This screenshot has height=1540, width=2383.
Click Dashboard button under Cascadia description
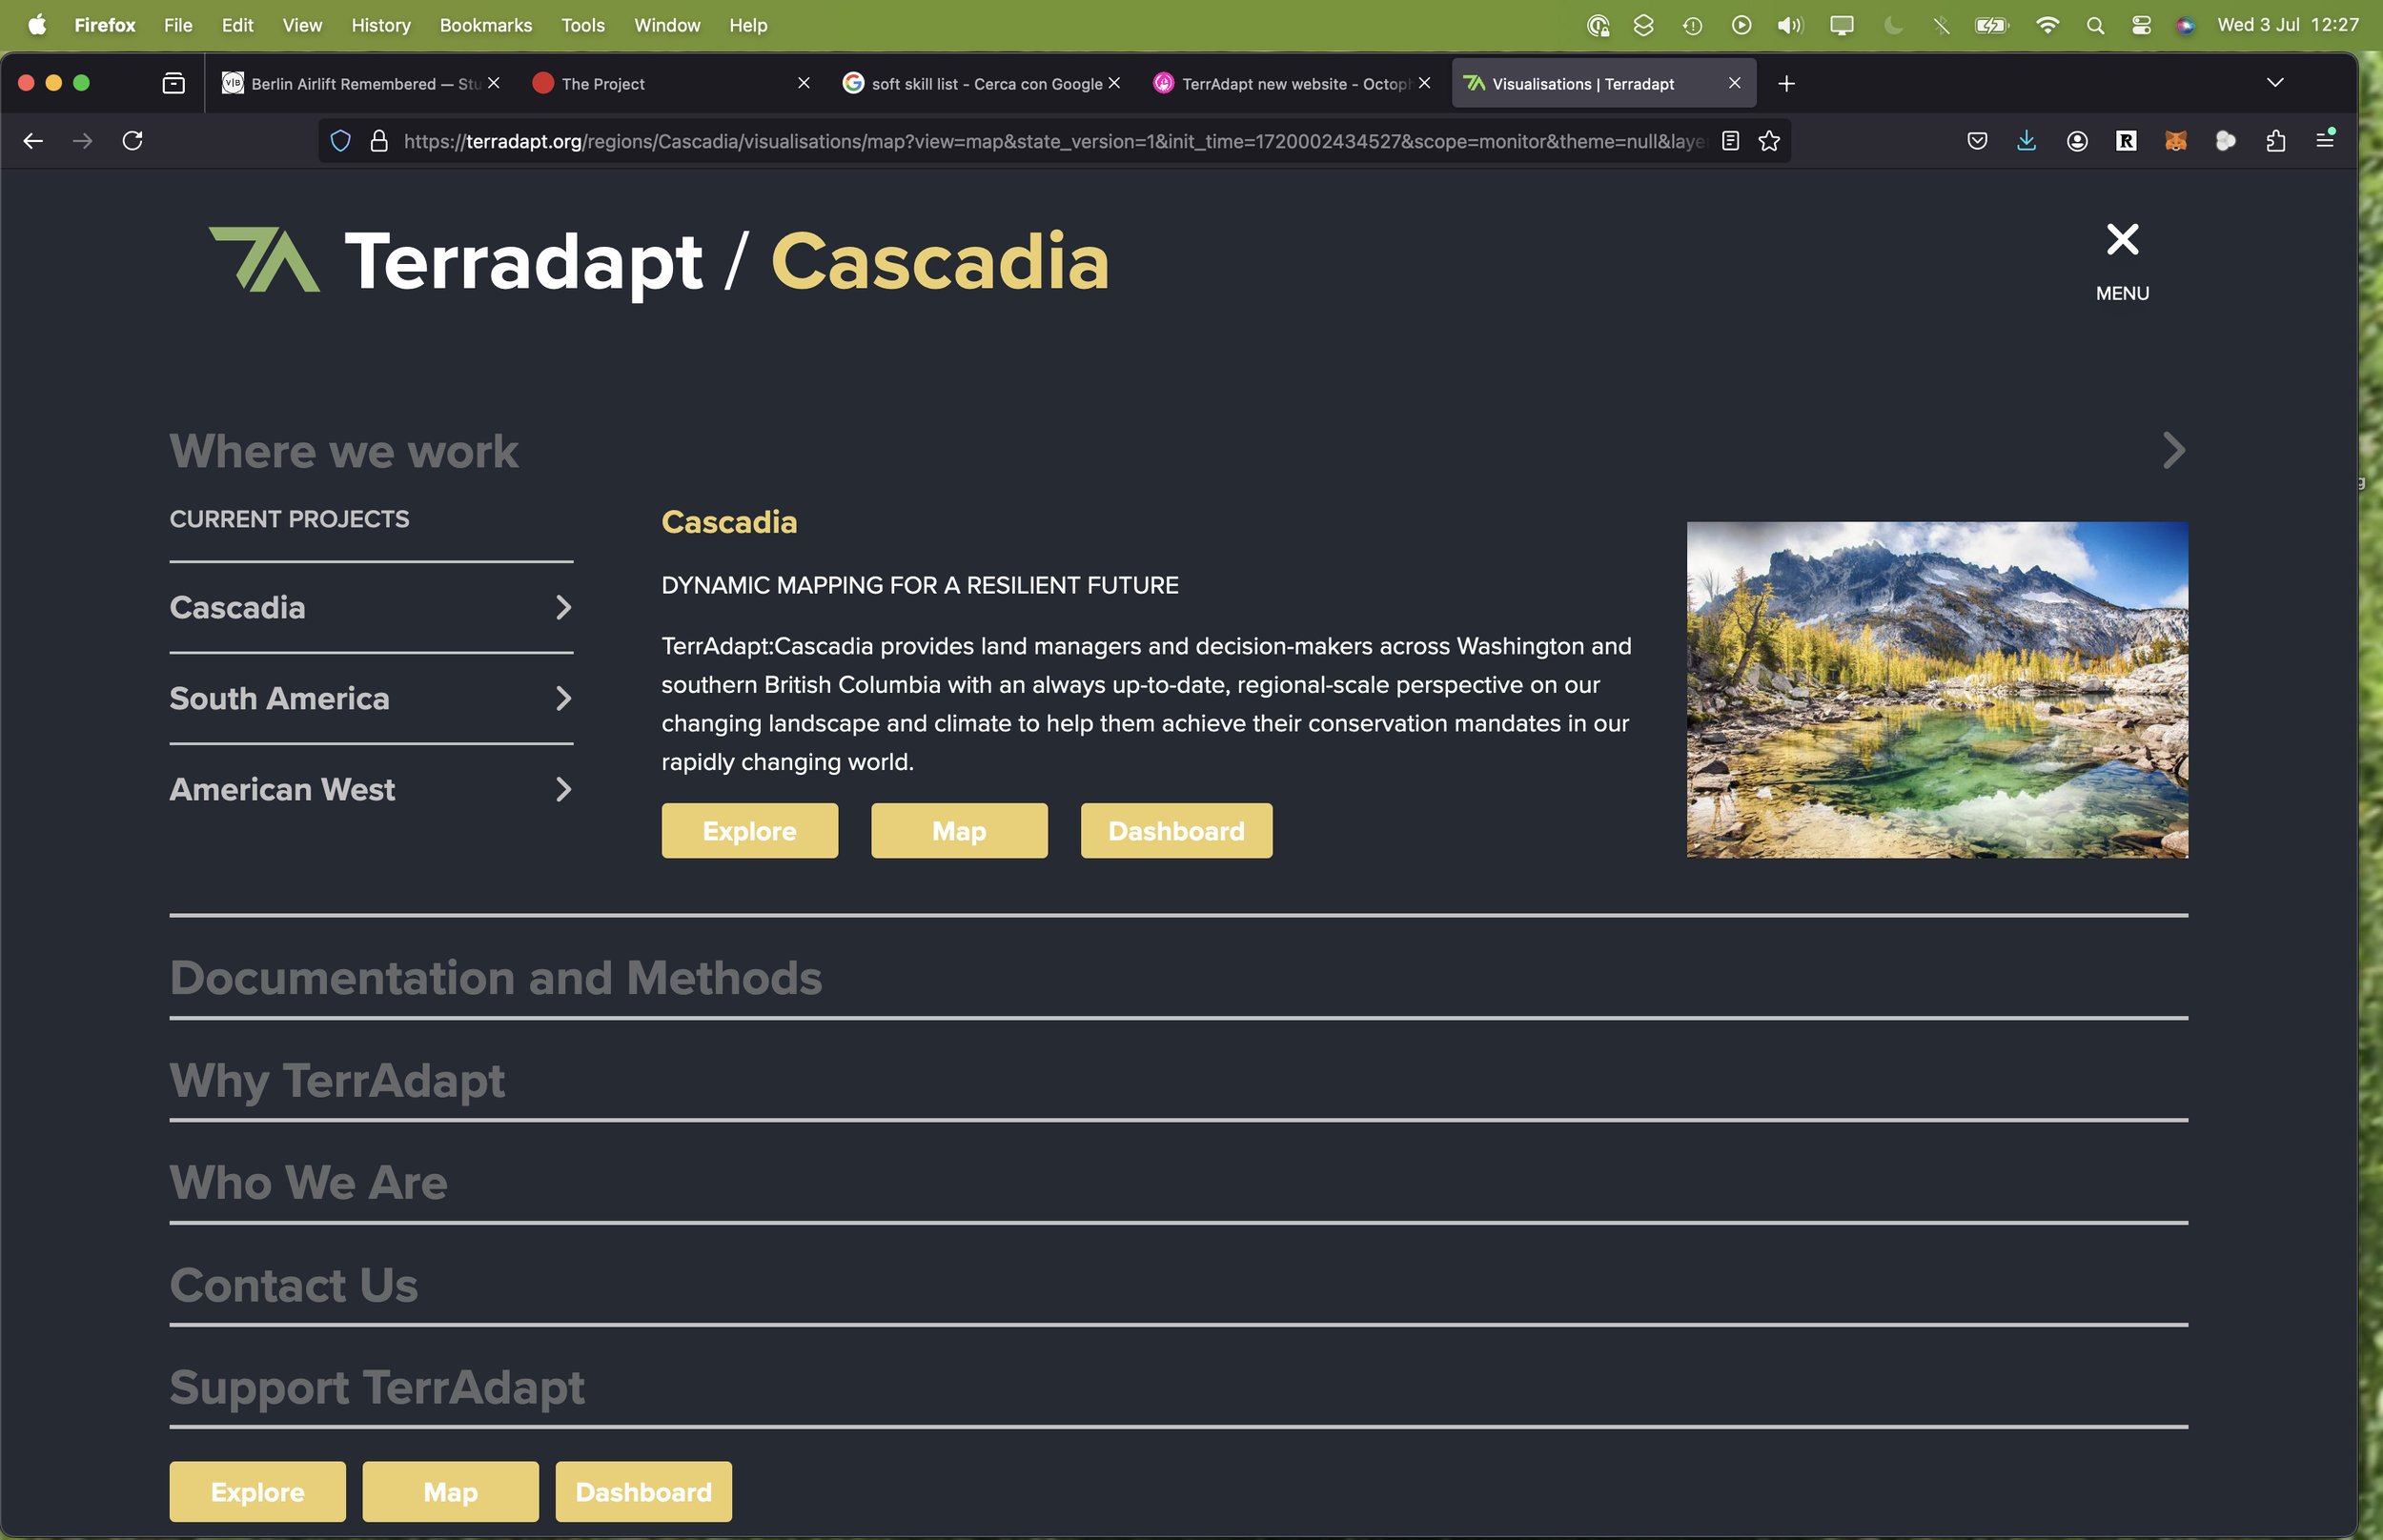click(1176, 831)
